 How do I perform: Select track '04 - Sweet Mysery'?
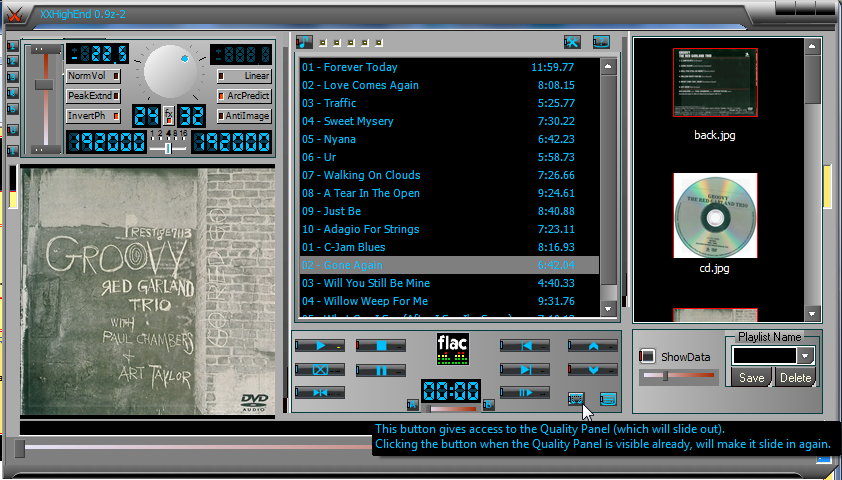click(449, 121)
